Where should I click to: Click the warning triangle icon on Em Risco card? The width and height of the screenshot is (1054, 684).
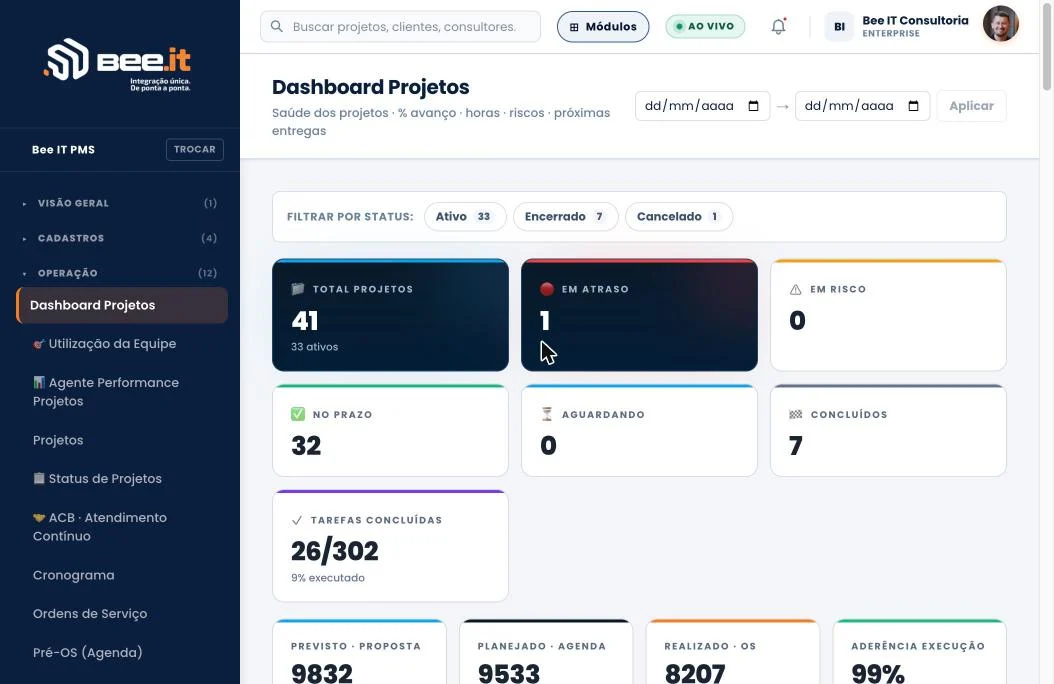(x=796, y=290)
